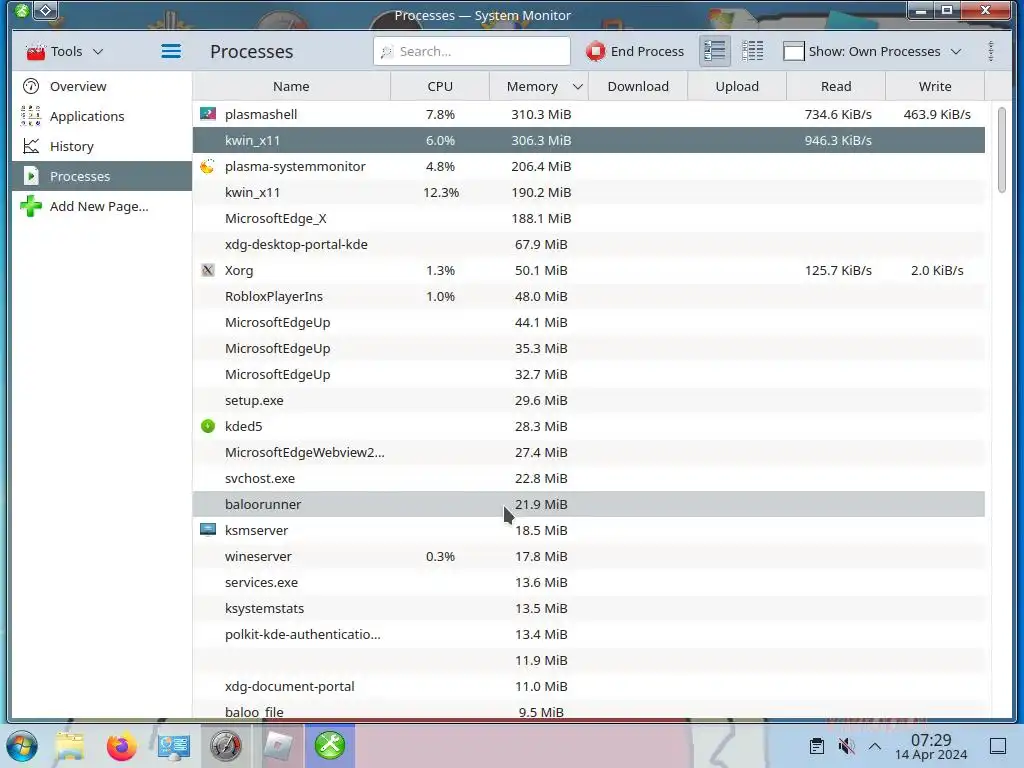
Task: Click the ksmserver monitor icon
Action: [x=208, y=530]
